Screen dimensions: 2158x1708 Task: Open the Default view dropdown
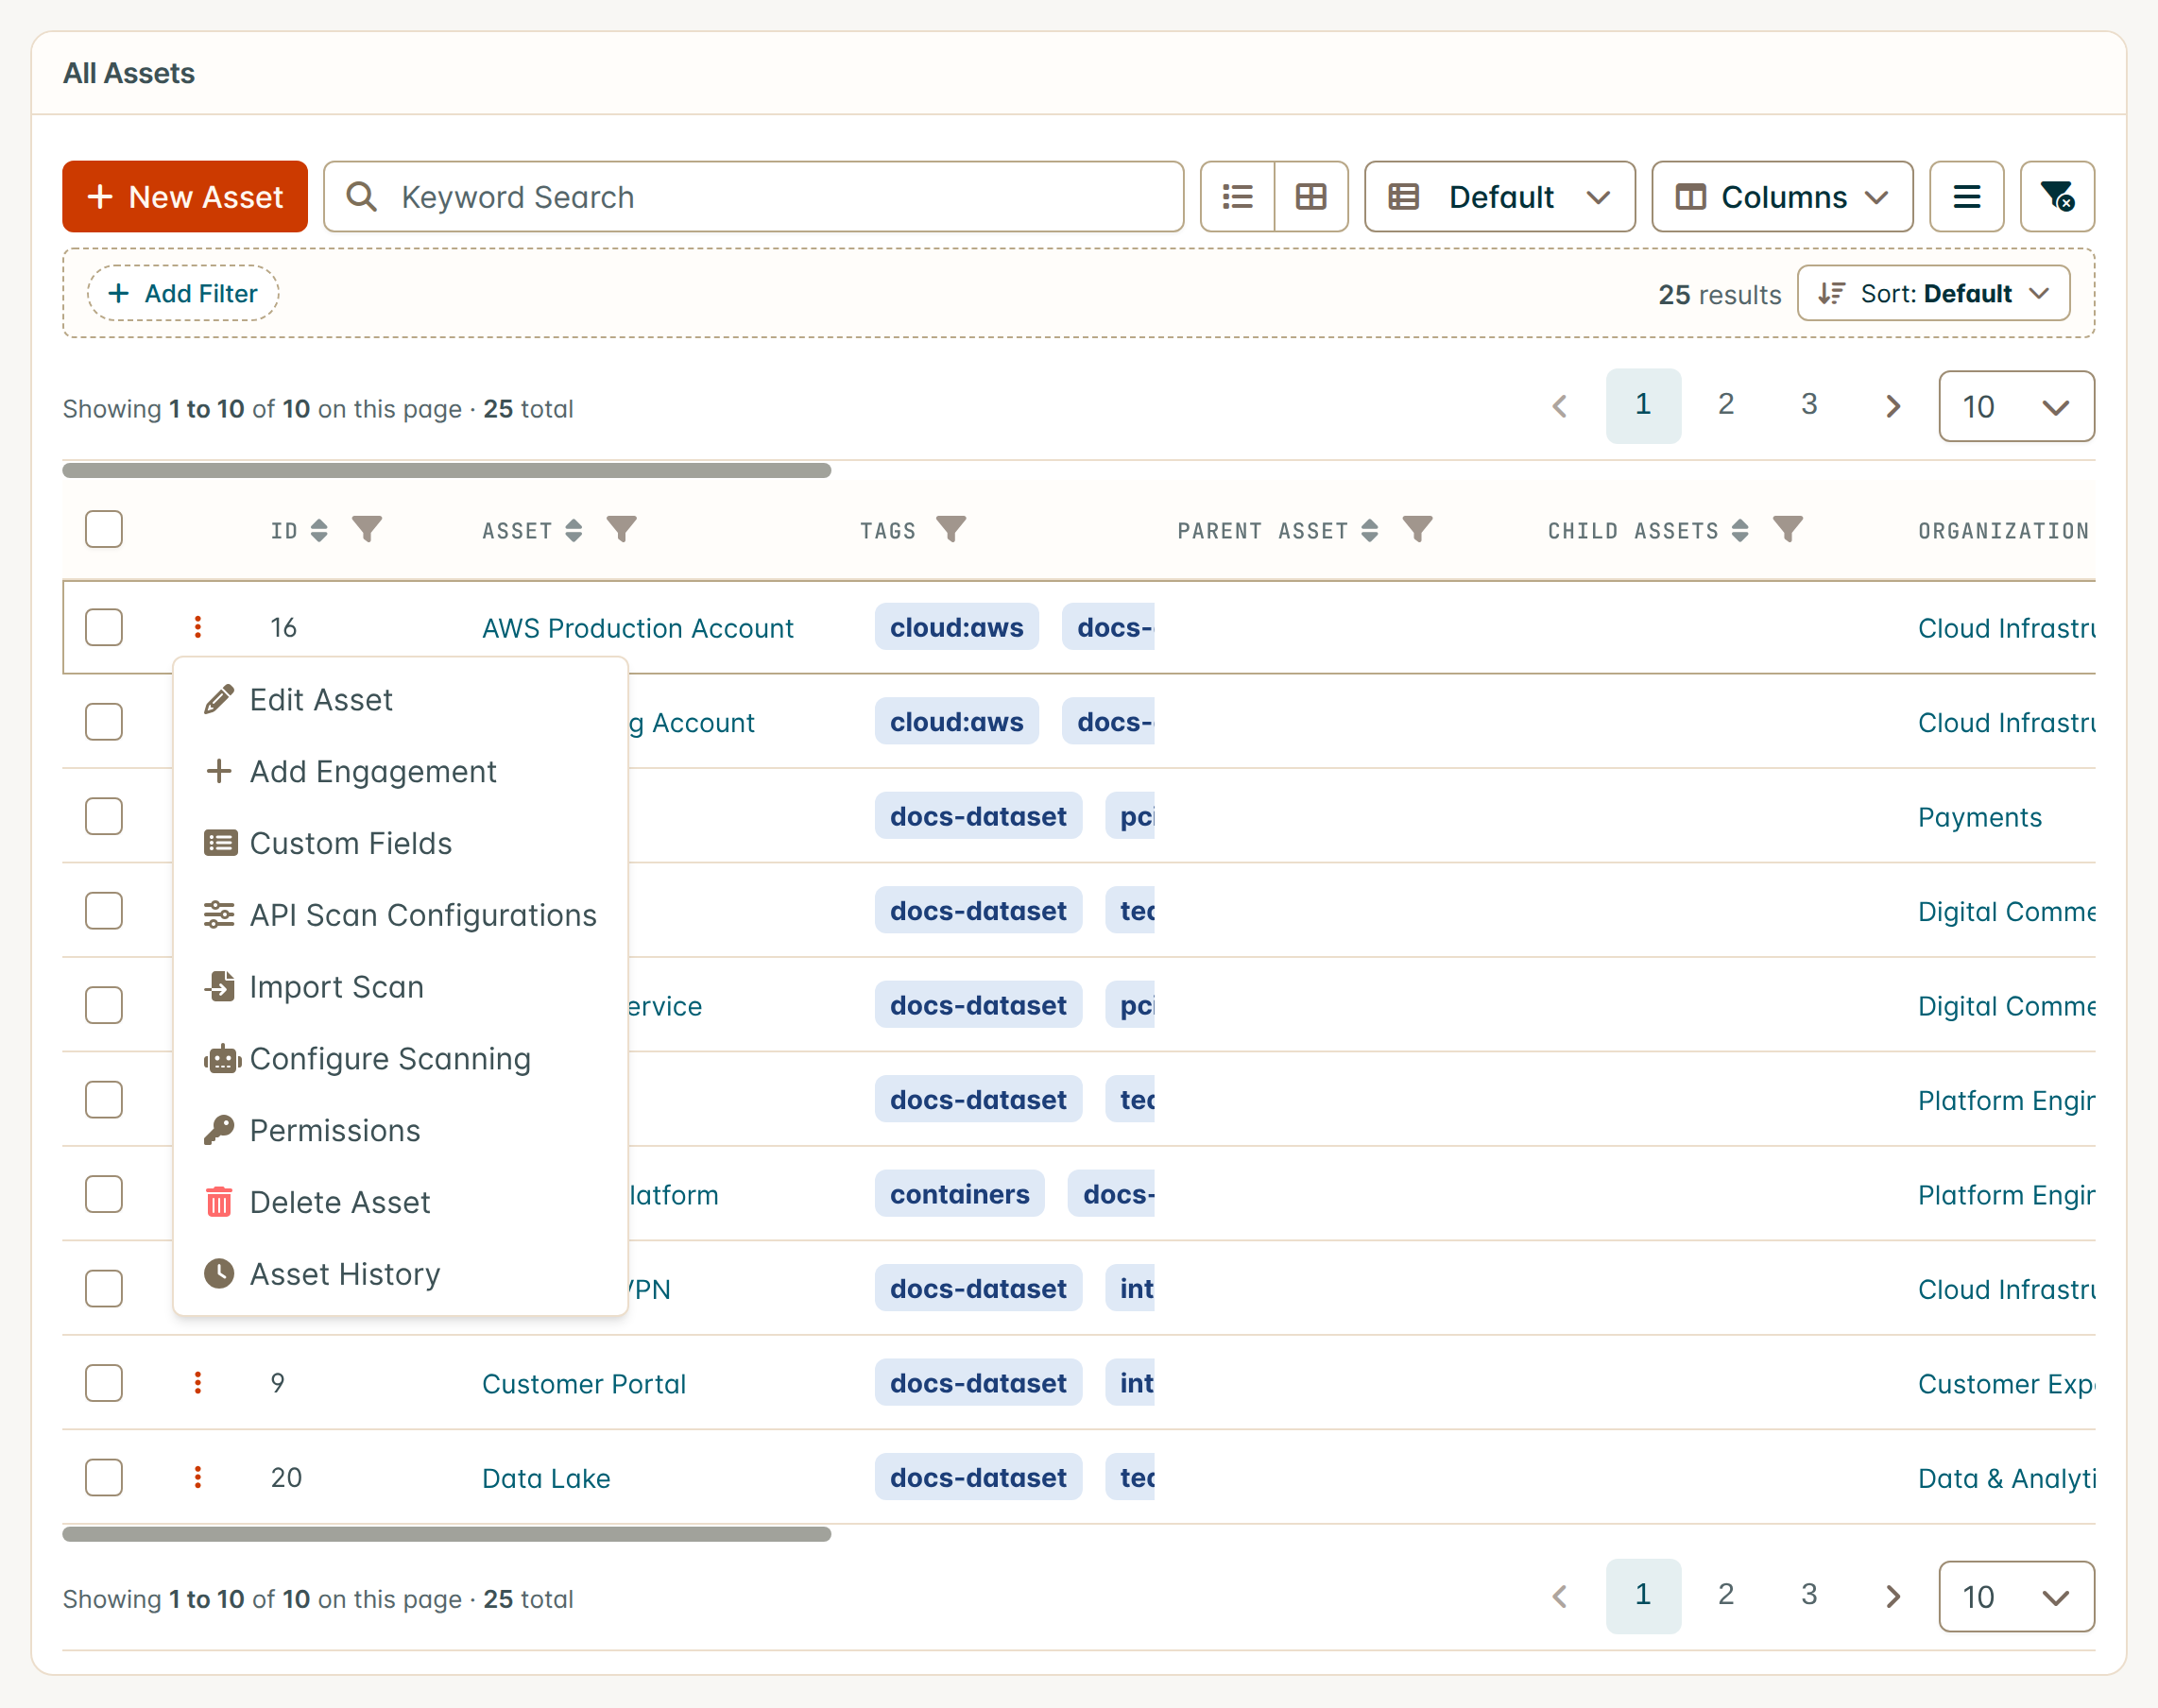[1500, 197]
